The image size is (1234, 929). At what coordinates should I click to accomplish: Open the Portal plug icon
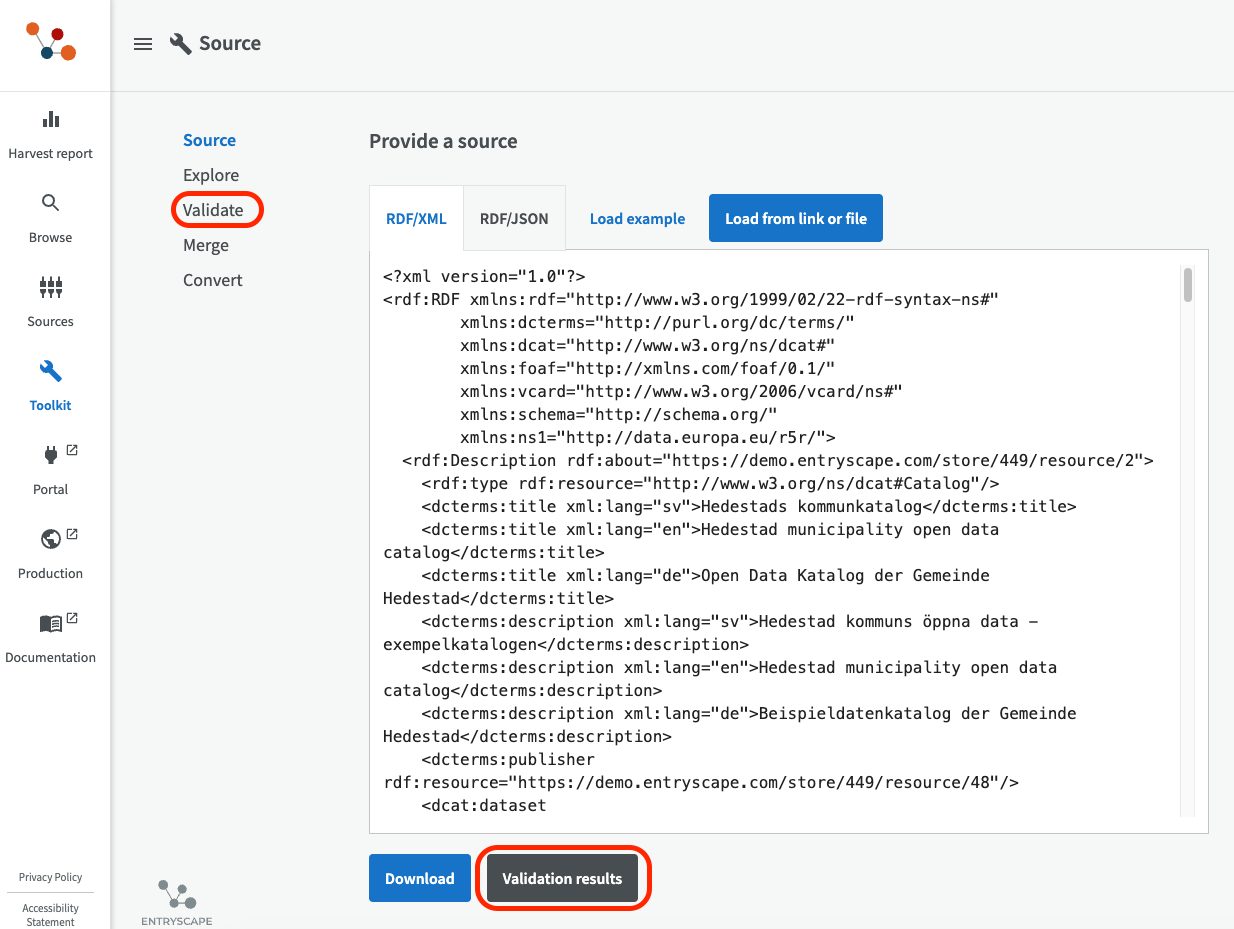click(x=51, y=456)
